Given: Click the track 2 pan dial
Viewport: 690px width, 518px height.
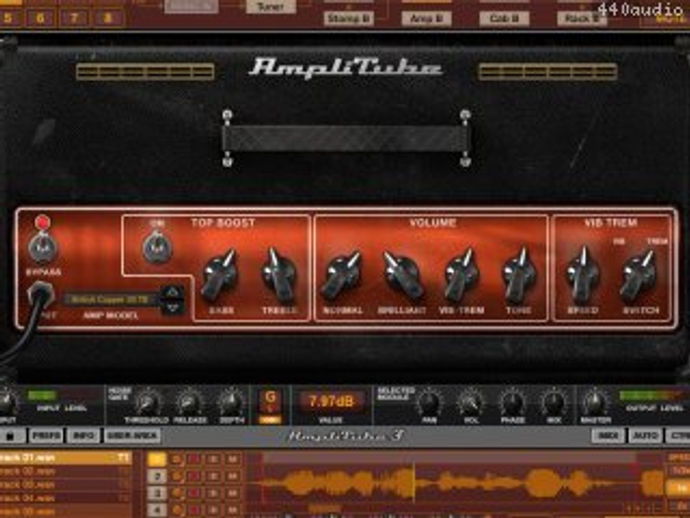Looking at the screenshot, I should click(x=176, y=477).
